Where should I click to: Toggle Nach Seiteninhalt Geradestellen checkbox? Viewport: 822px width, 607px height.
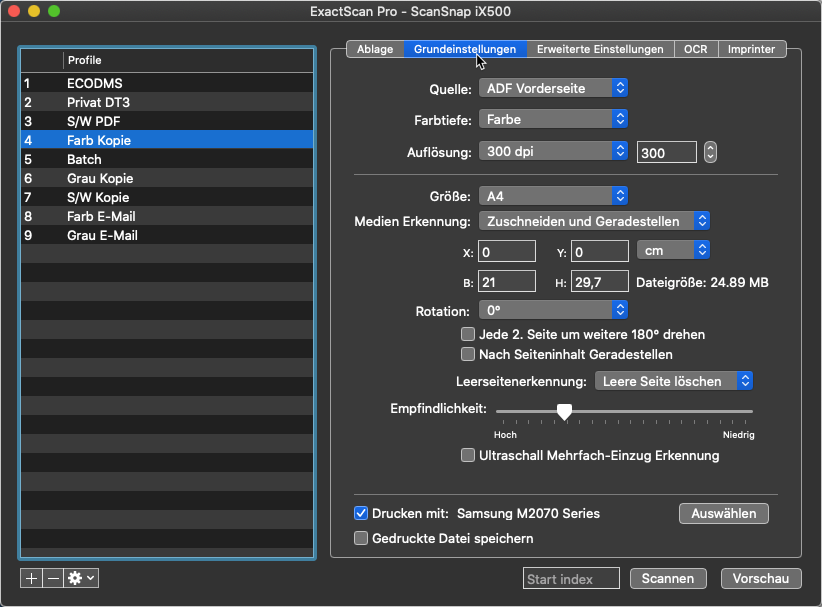pos(467,354)
